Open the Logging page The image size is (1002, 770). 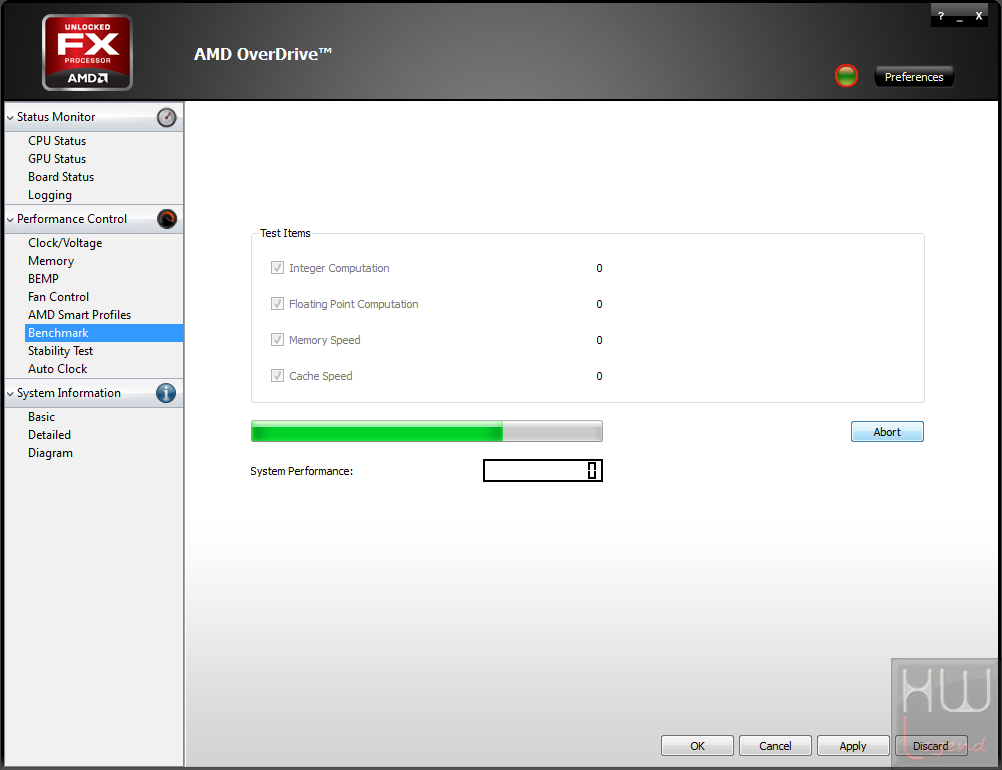pyautogui.click(x=50, y=195)
